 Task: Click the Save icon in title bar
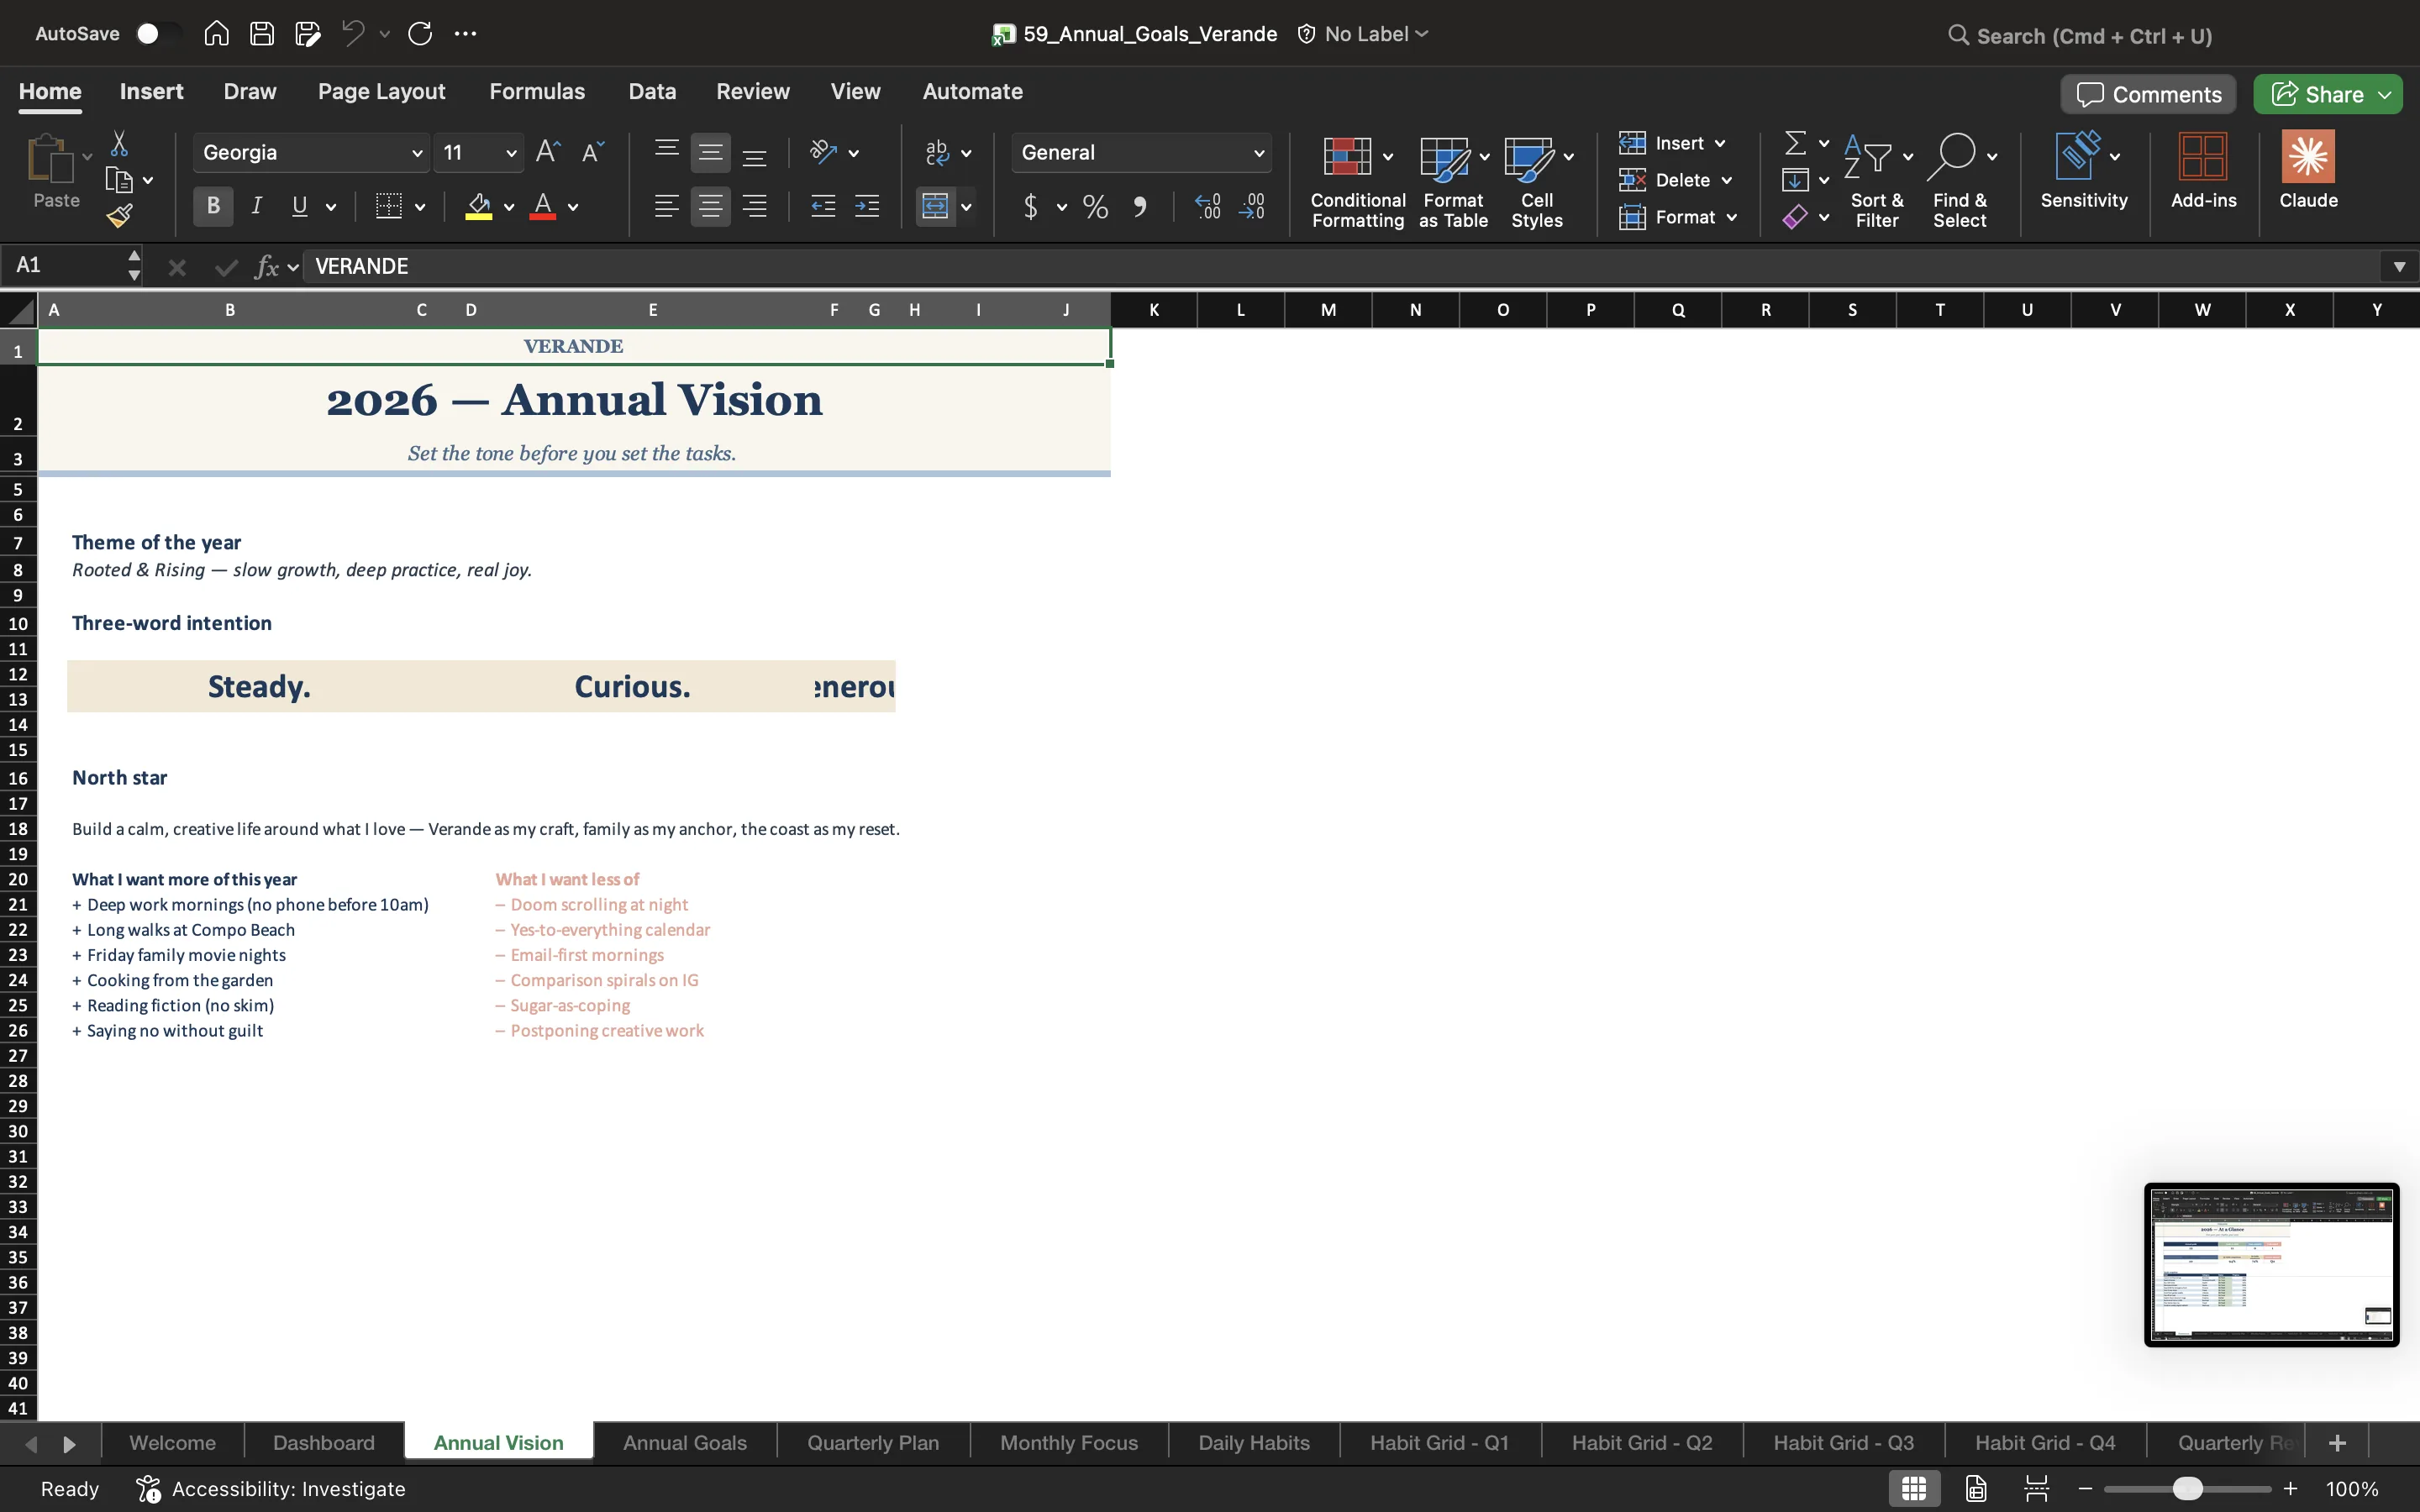point(262,34)
